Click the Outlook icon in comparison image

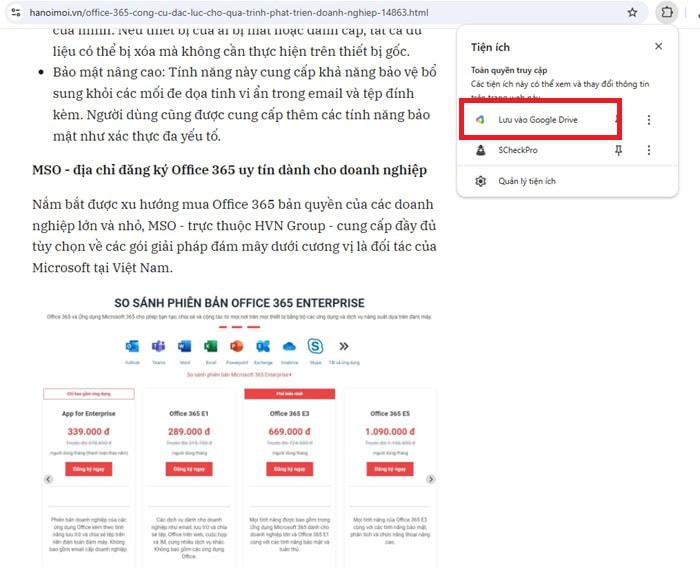click(x=132, y=346)
